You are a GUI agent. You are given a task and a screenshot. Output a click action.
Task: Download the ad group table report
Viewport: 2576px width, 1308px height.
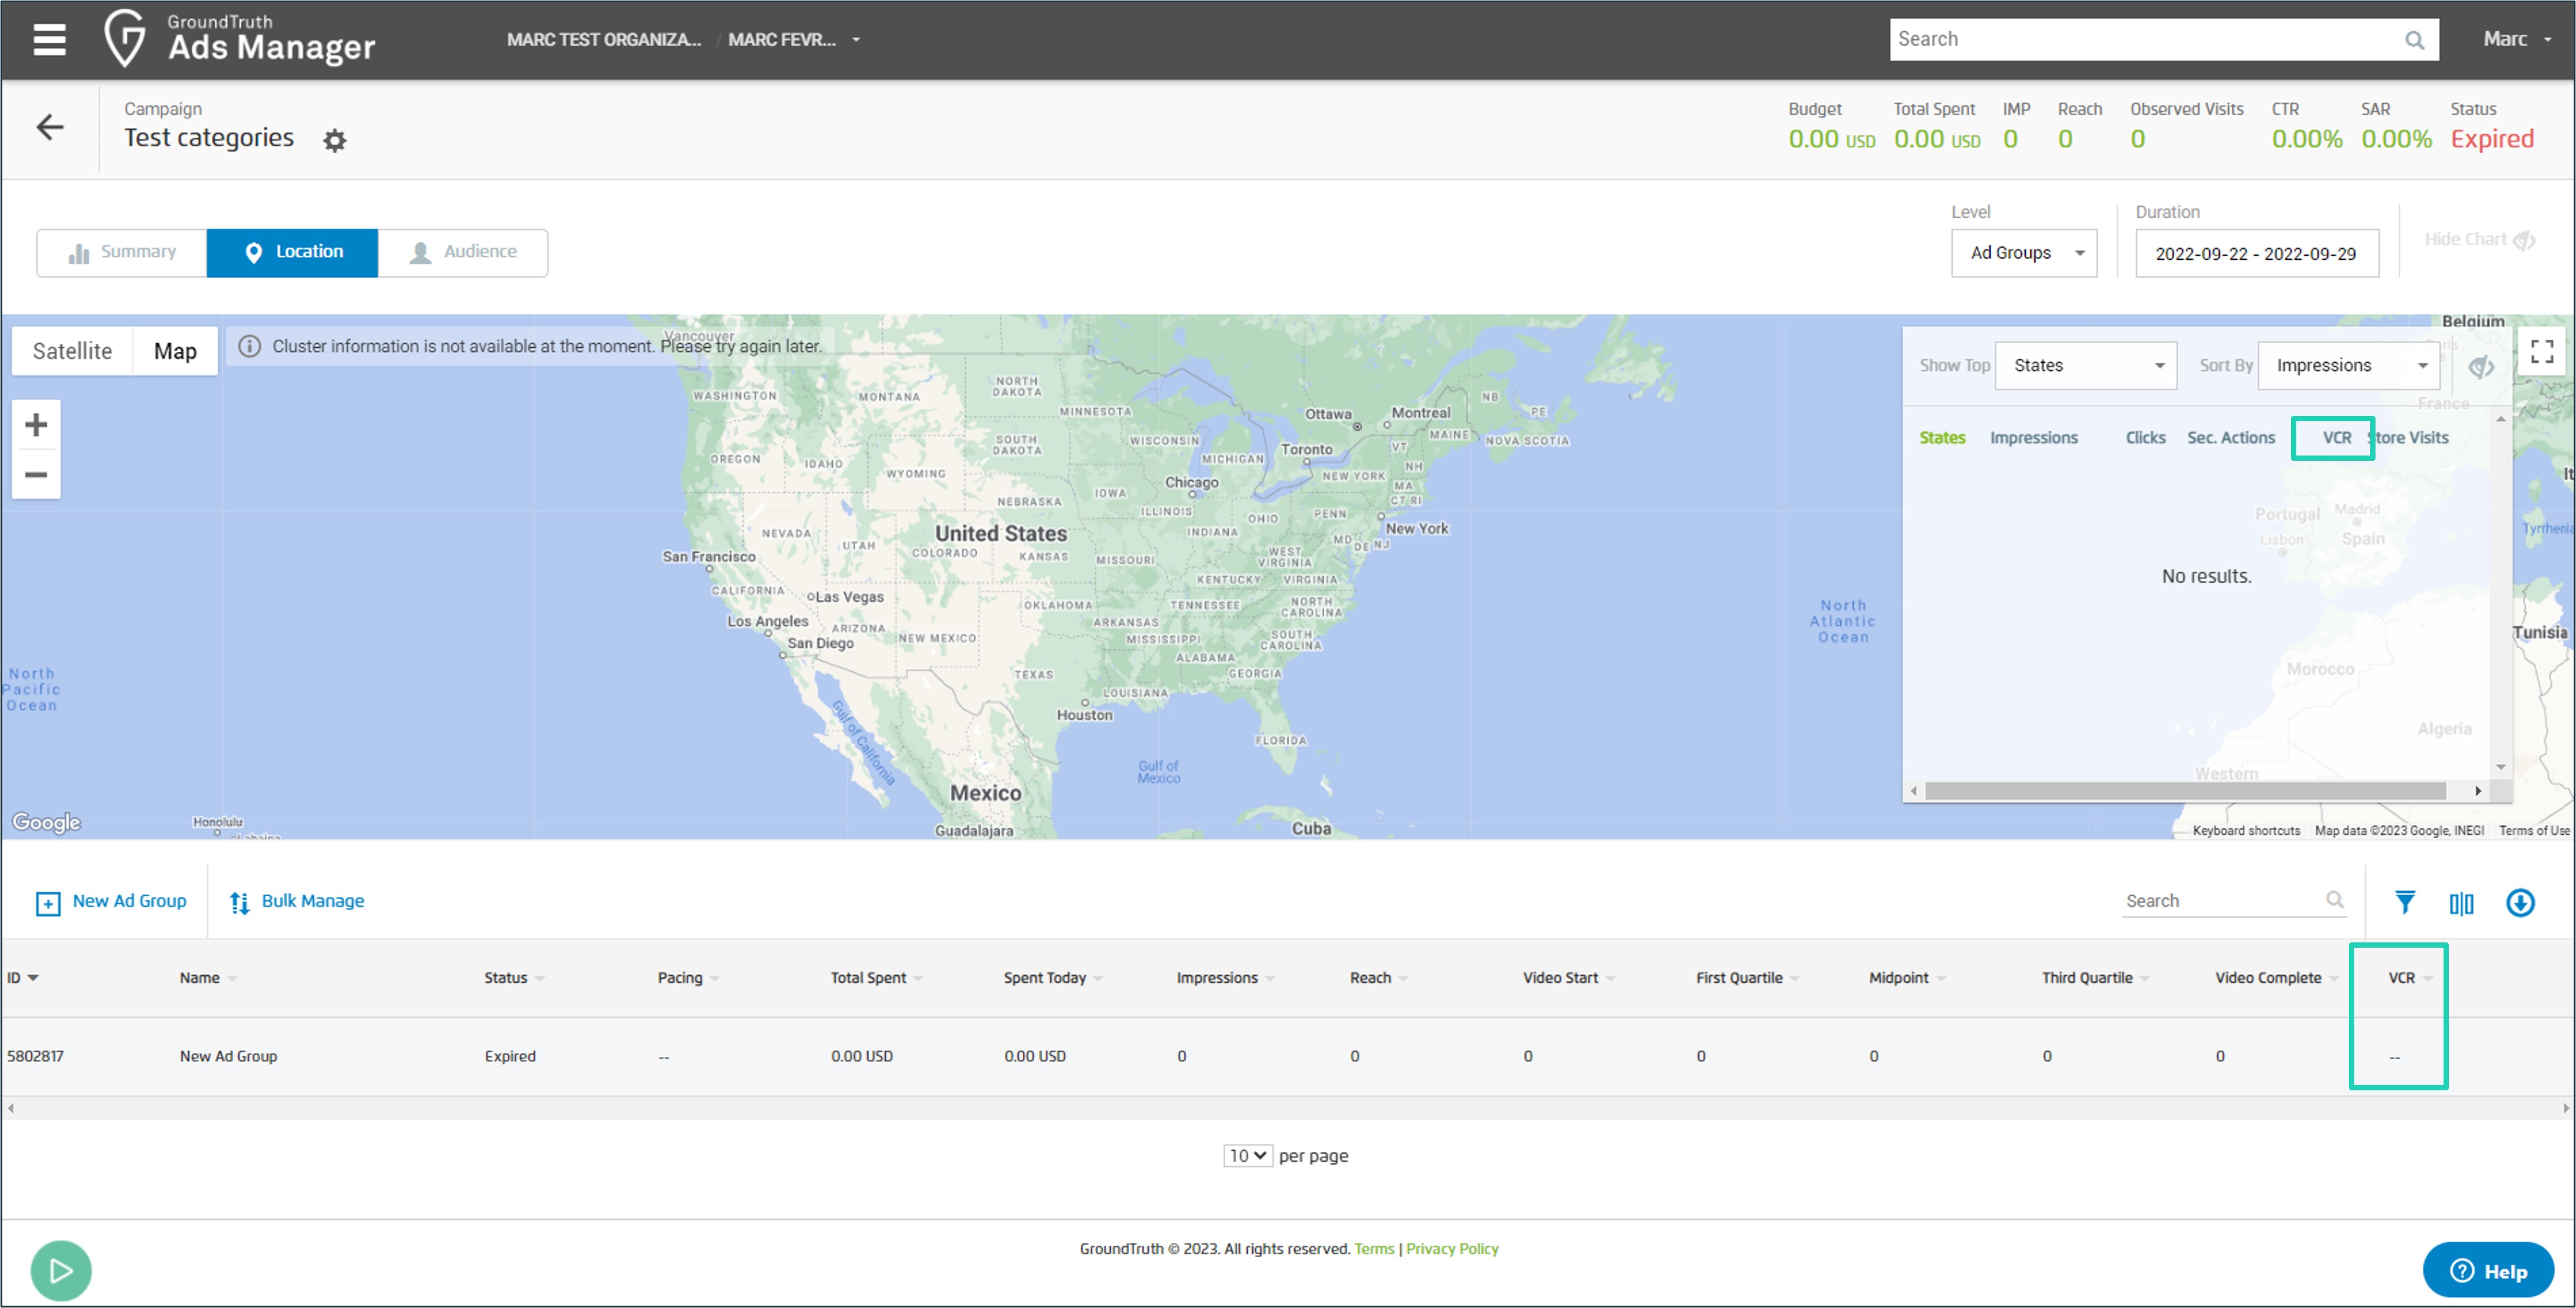coord(2520,902)
